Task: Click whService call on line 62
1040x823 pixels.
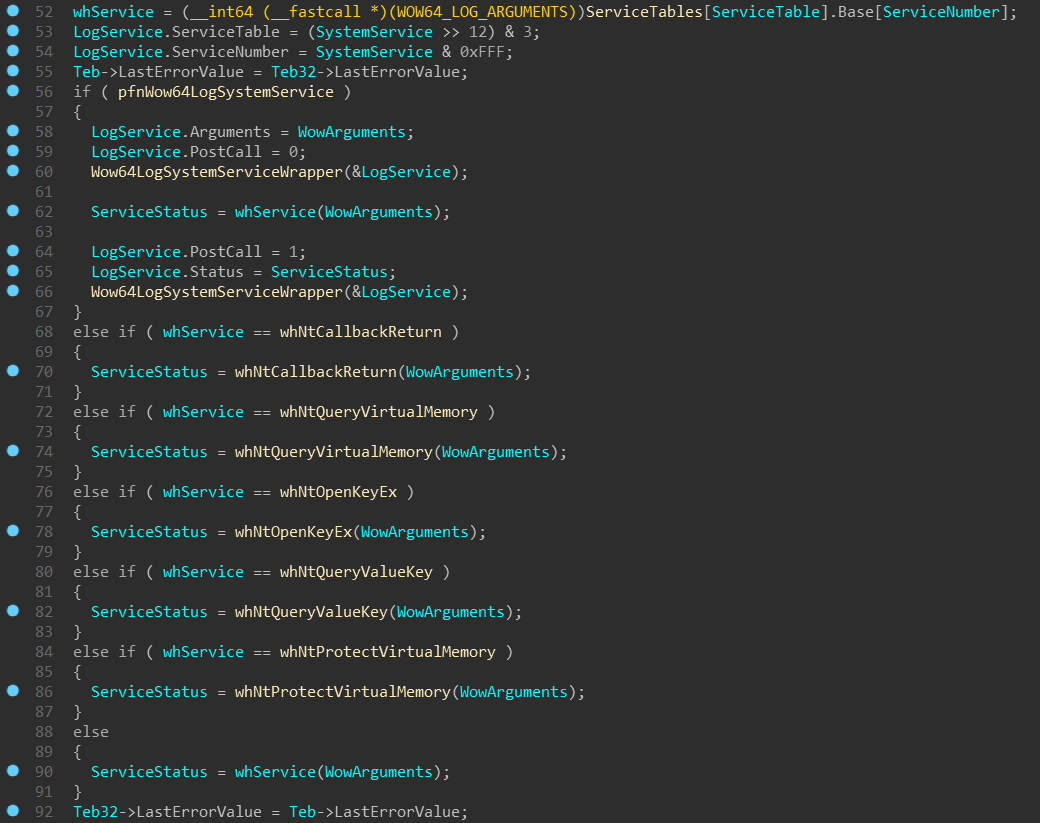Action: point(275,212)
